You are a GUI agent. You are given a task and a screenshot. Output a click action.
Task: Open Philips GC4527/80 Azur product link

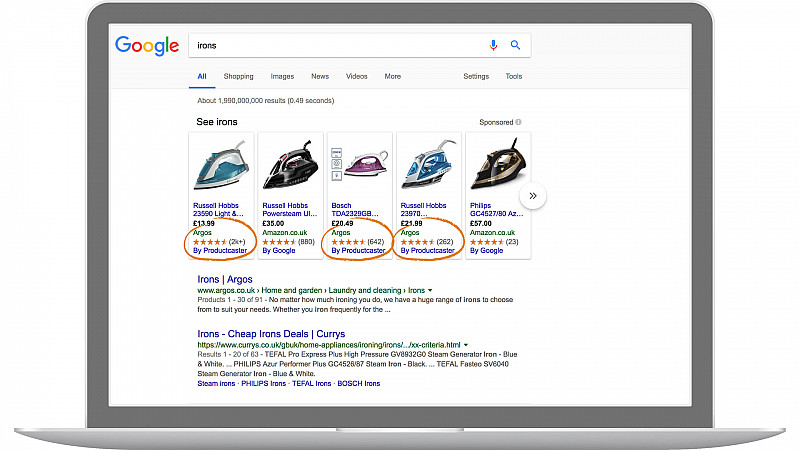click(x=496, y=210)
